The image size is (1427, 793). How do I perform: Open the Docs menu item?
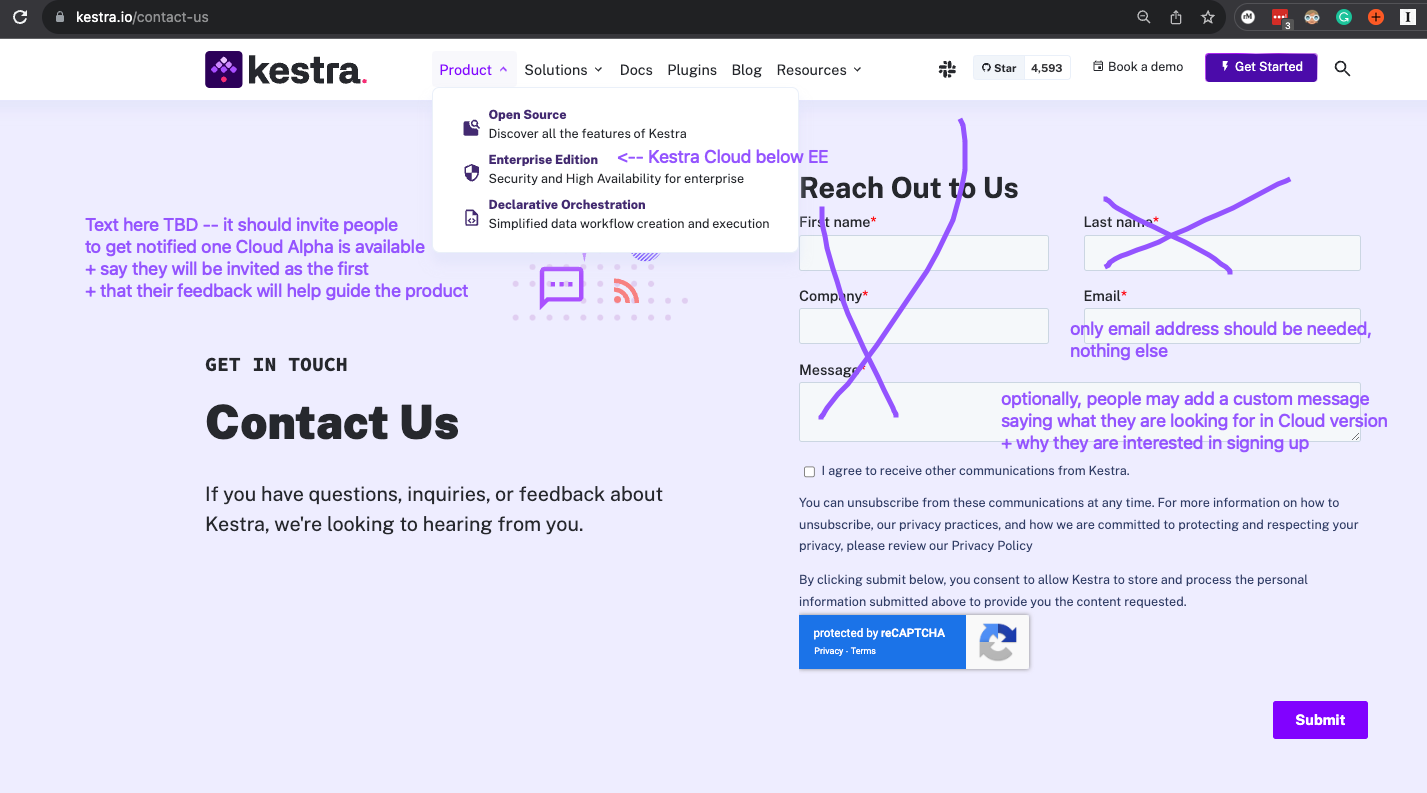636,69
